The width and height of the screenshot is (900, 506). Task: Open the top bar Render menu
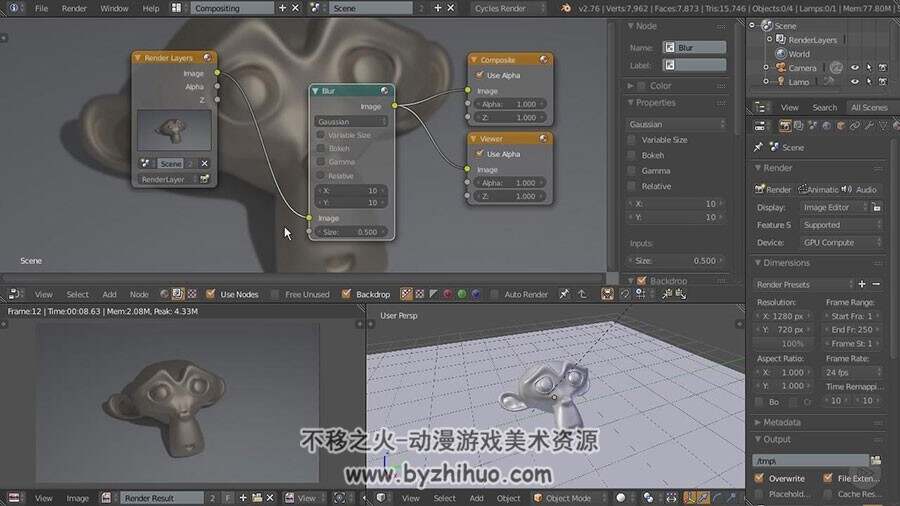pyautogui.click(x=74, y=8)
